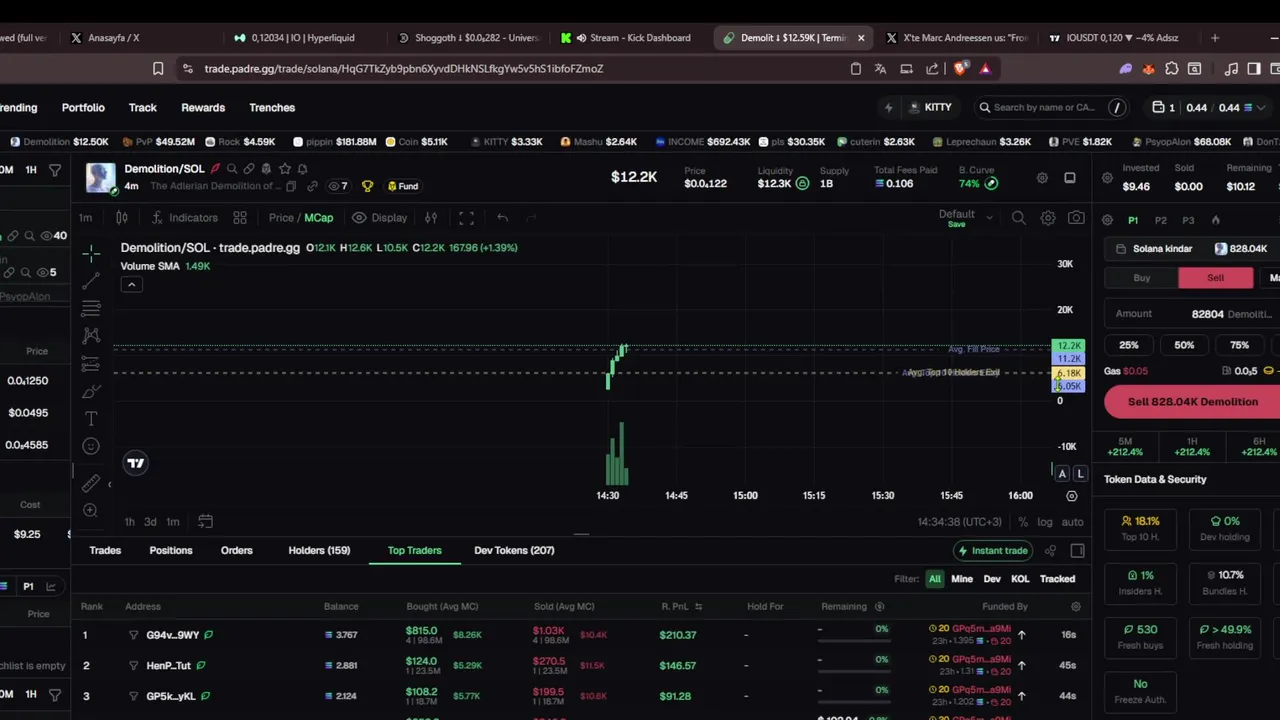Open chart adjustment sliders icon
Viewport: 1280px width, 720px height.
(431, 217)
